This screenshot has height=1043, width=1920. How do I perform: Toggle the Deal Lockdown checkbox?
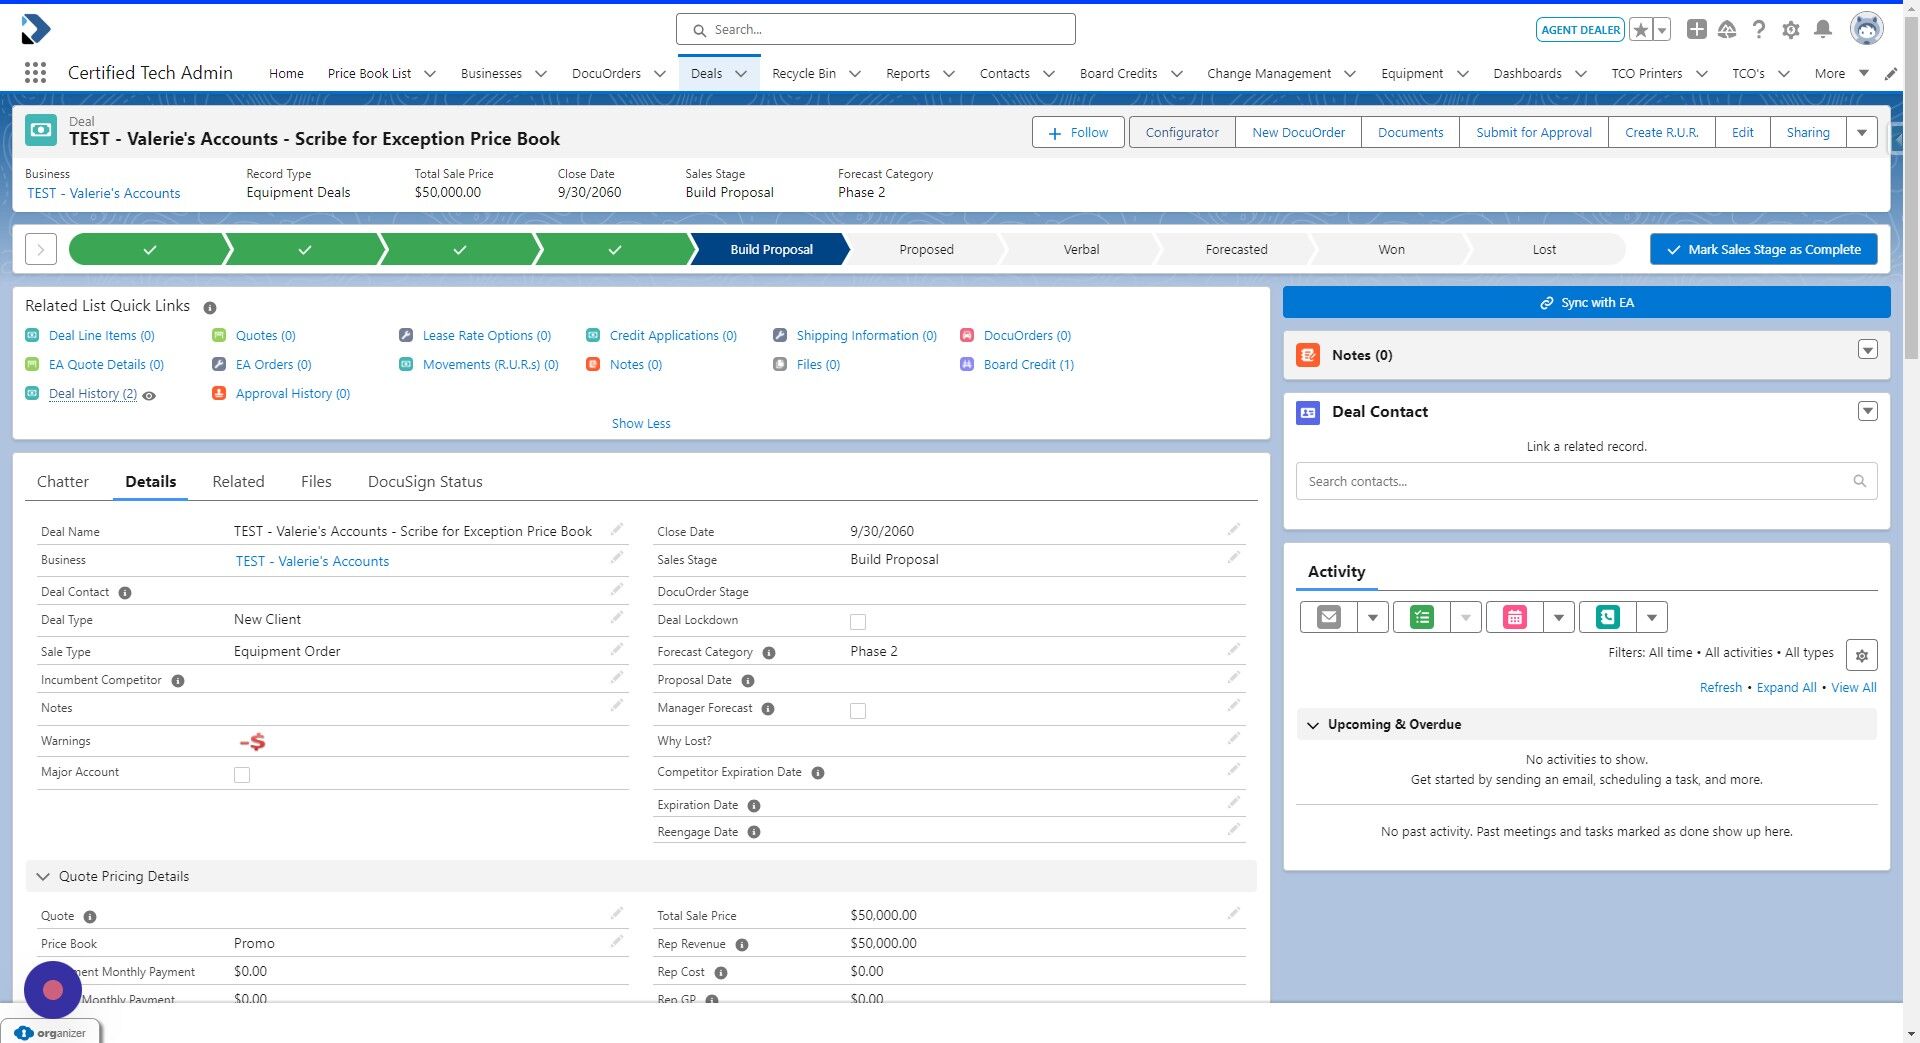click(857, 622)
